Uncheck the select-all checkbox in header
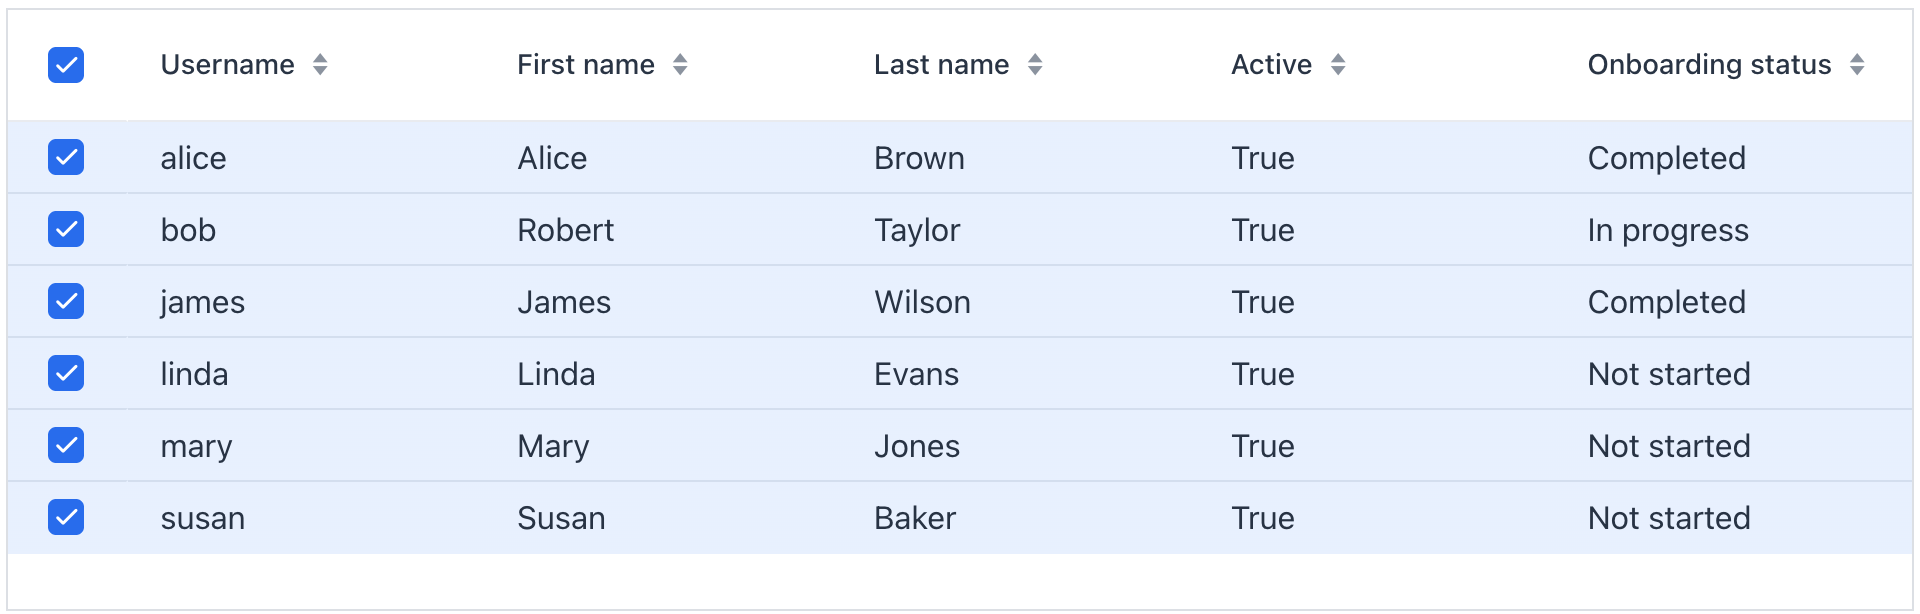Viewport: 1920px width, 614px height. tap(65, 64)
